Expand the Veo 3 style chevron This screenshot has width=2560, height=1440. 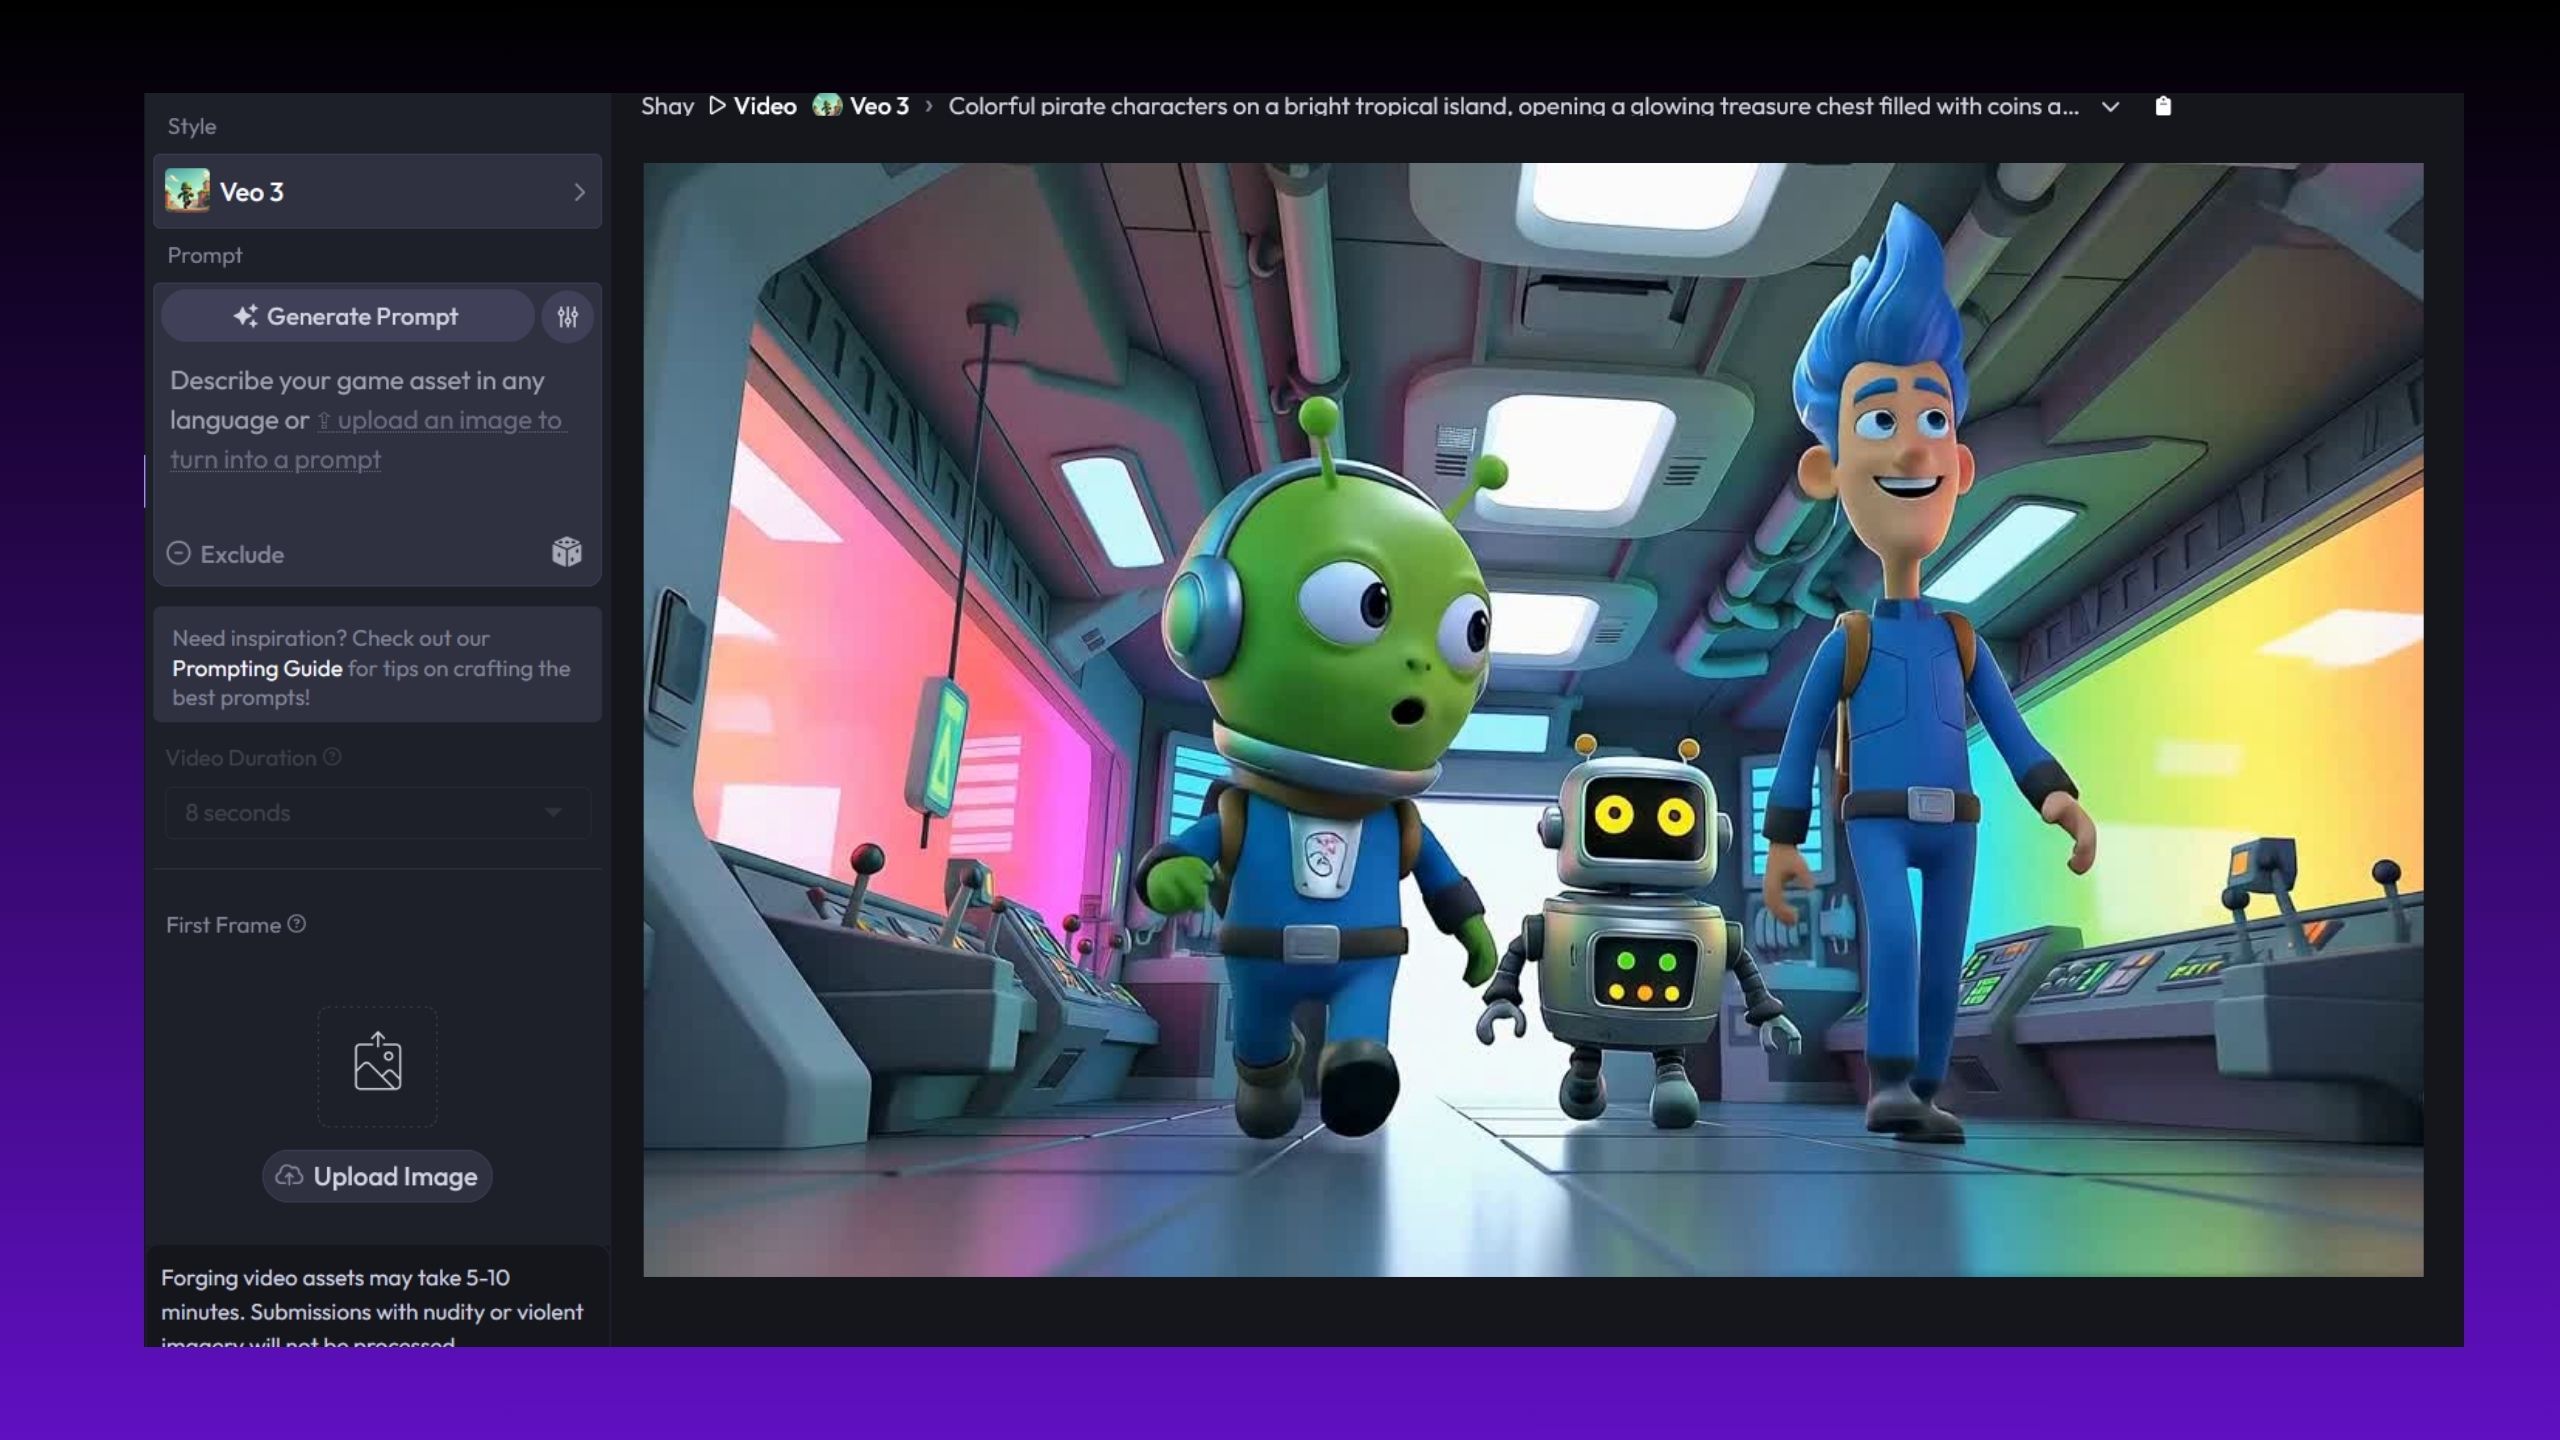(x=579, y=192)
